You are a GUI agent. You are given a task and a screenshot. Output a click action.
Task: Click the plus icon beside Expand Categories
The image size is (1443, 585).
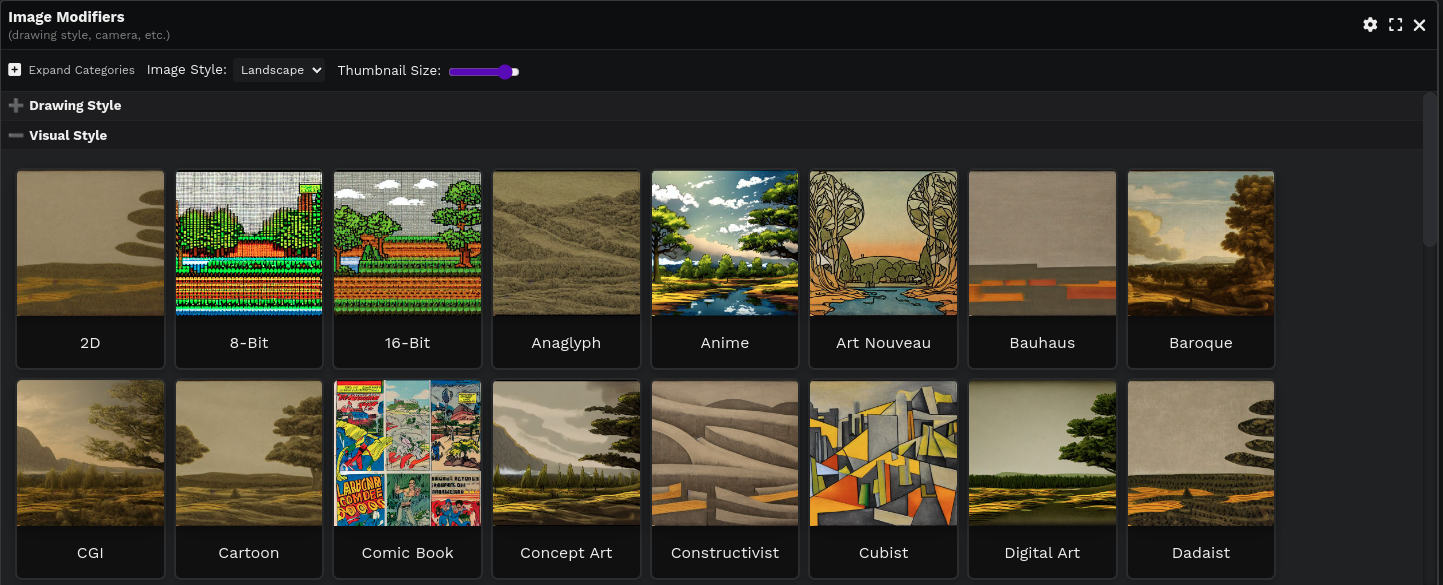point(15,70)
